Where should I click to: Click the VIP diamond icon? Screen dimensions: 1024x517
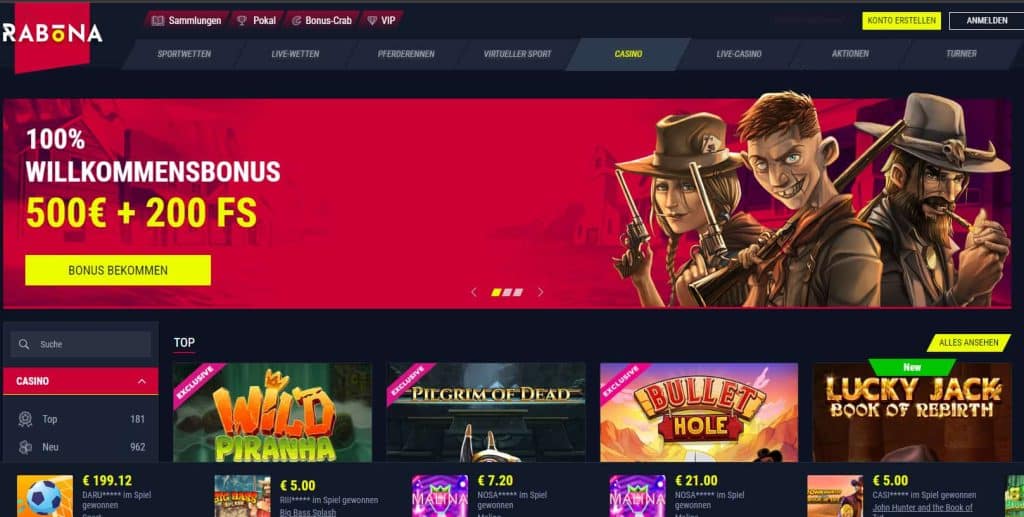372,20
